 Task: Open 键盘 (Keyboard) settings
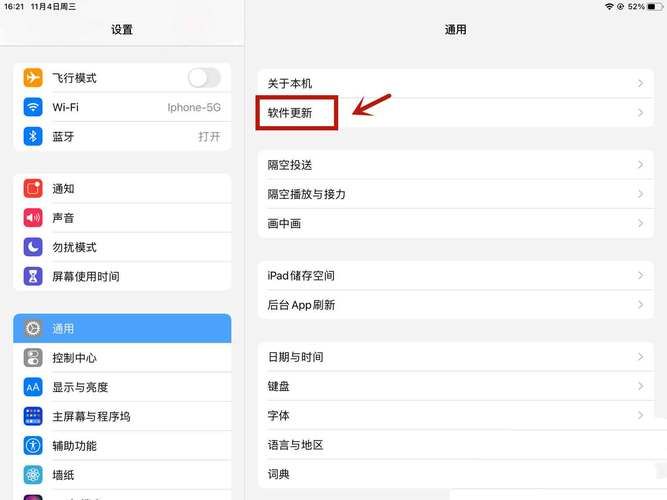coord(456,386)
